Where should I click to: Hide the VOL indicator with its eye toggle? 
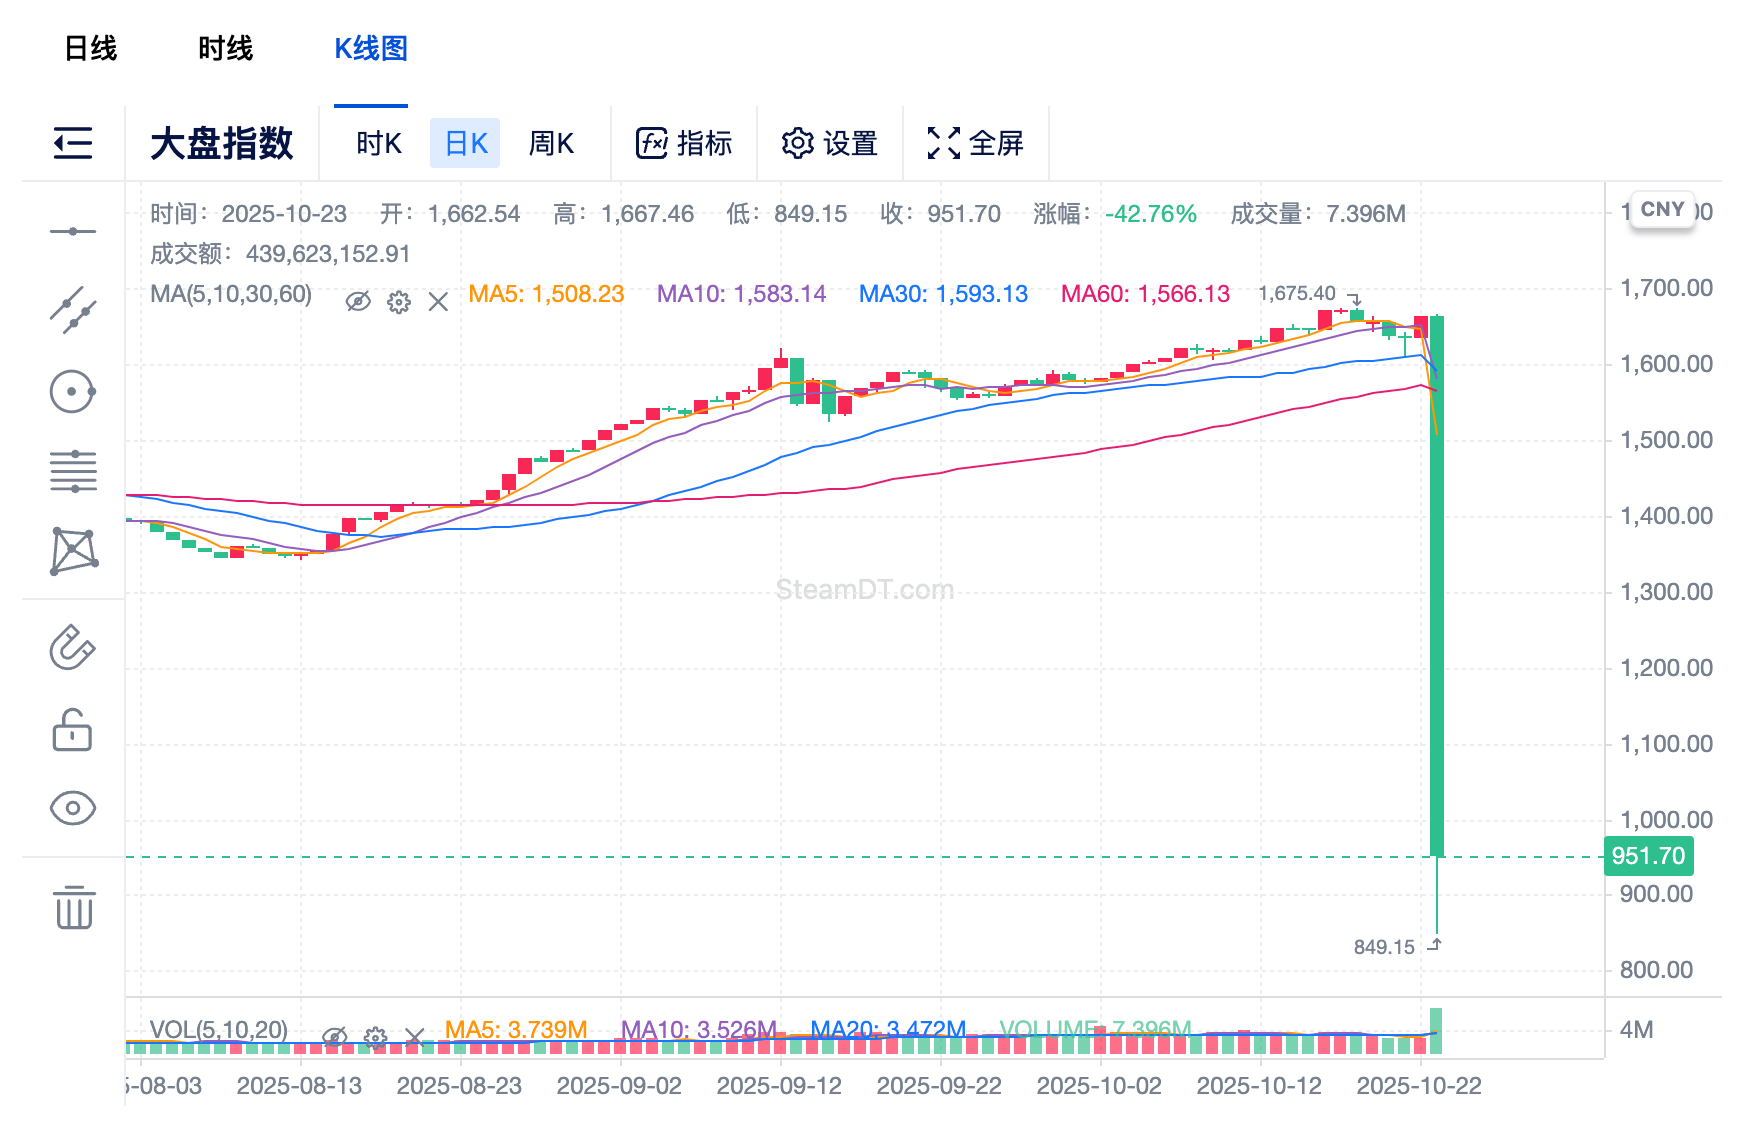(x=333, y=1038)
